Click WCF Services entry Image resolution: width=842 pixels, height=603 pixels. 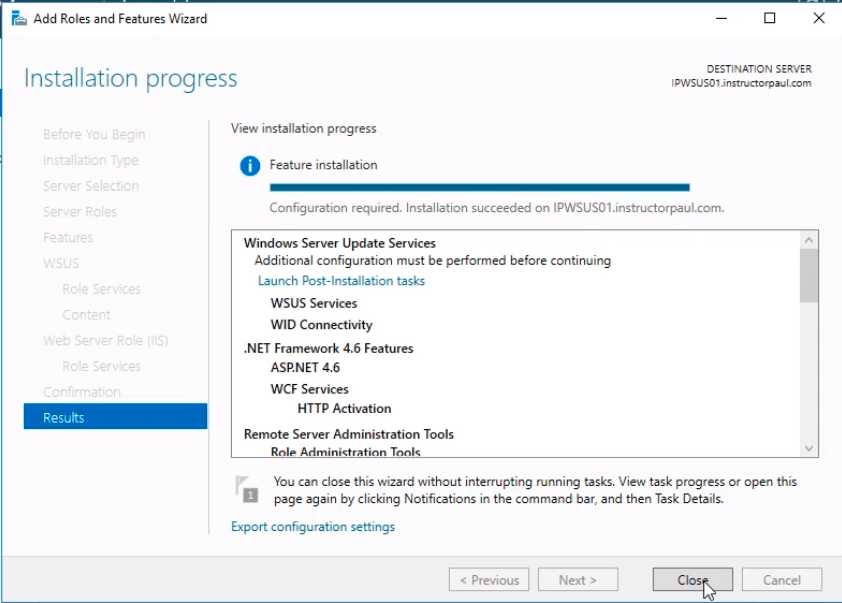[309, 389]
